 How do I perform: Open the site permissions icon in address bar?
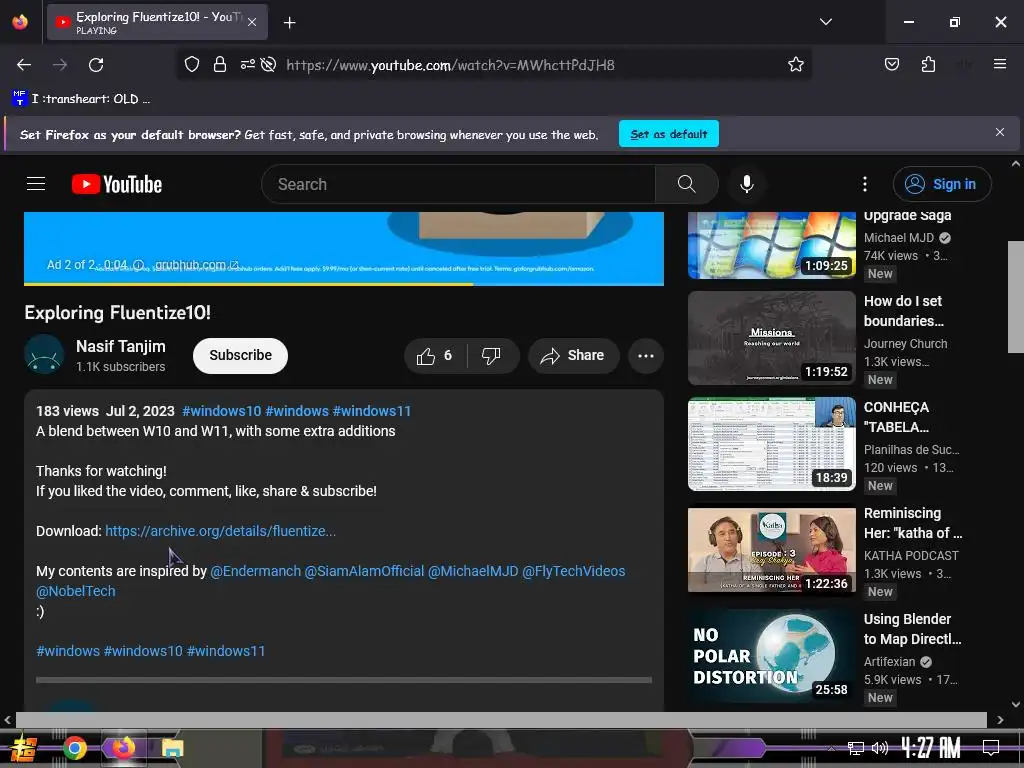pos(248,64)
